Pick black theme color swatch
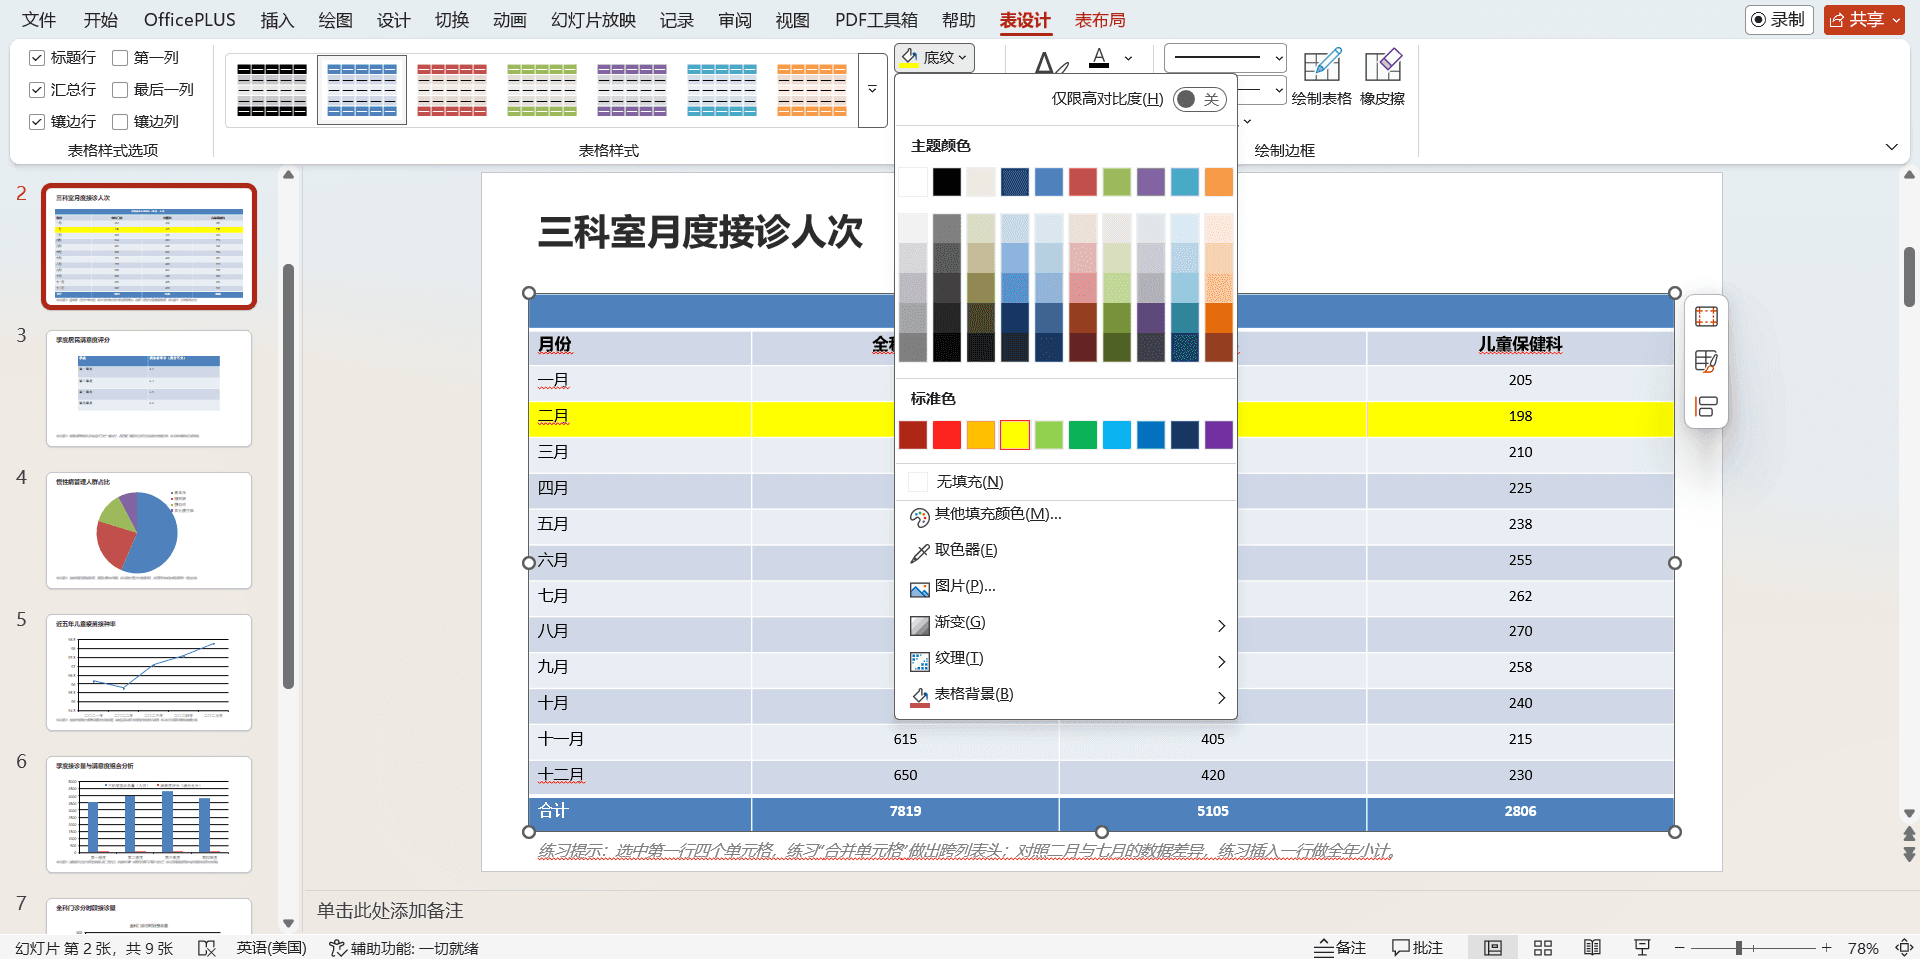 (x=947, y=182)
